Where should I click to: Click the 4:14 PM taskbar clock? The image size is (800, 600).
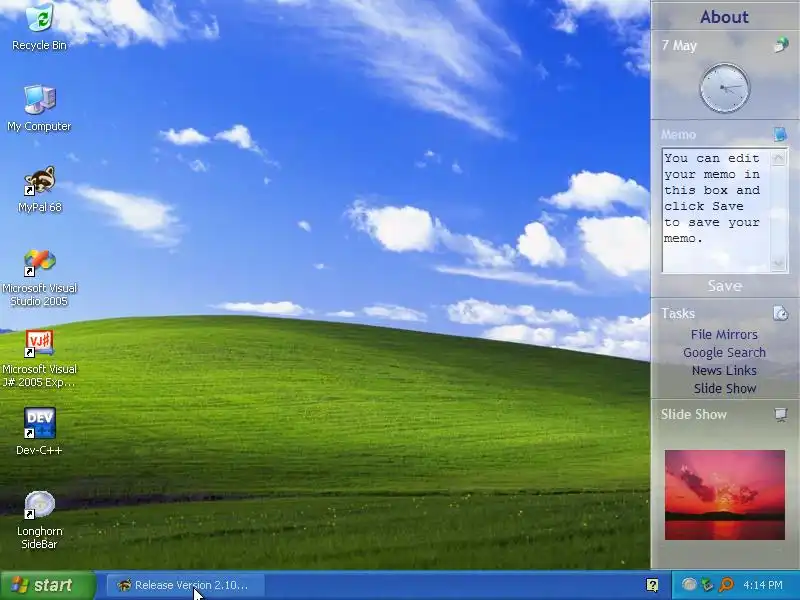(x=763, y=585)
